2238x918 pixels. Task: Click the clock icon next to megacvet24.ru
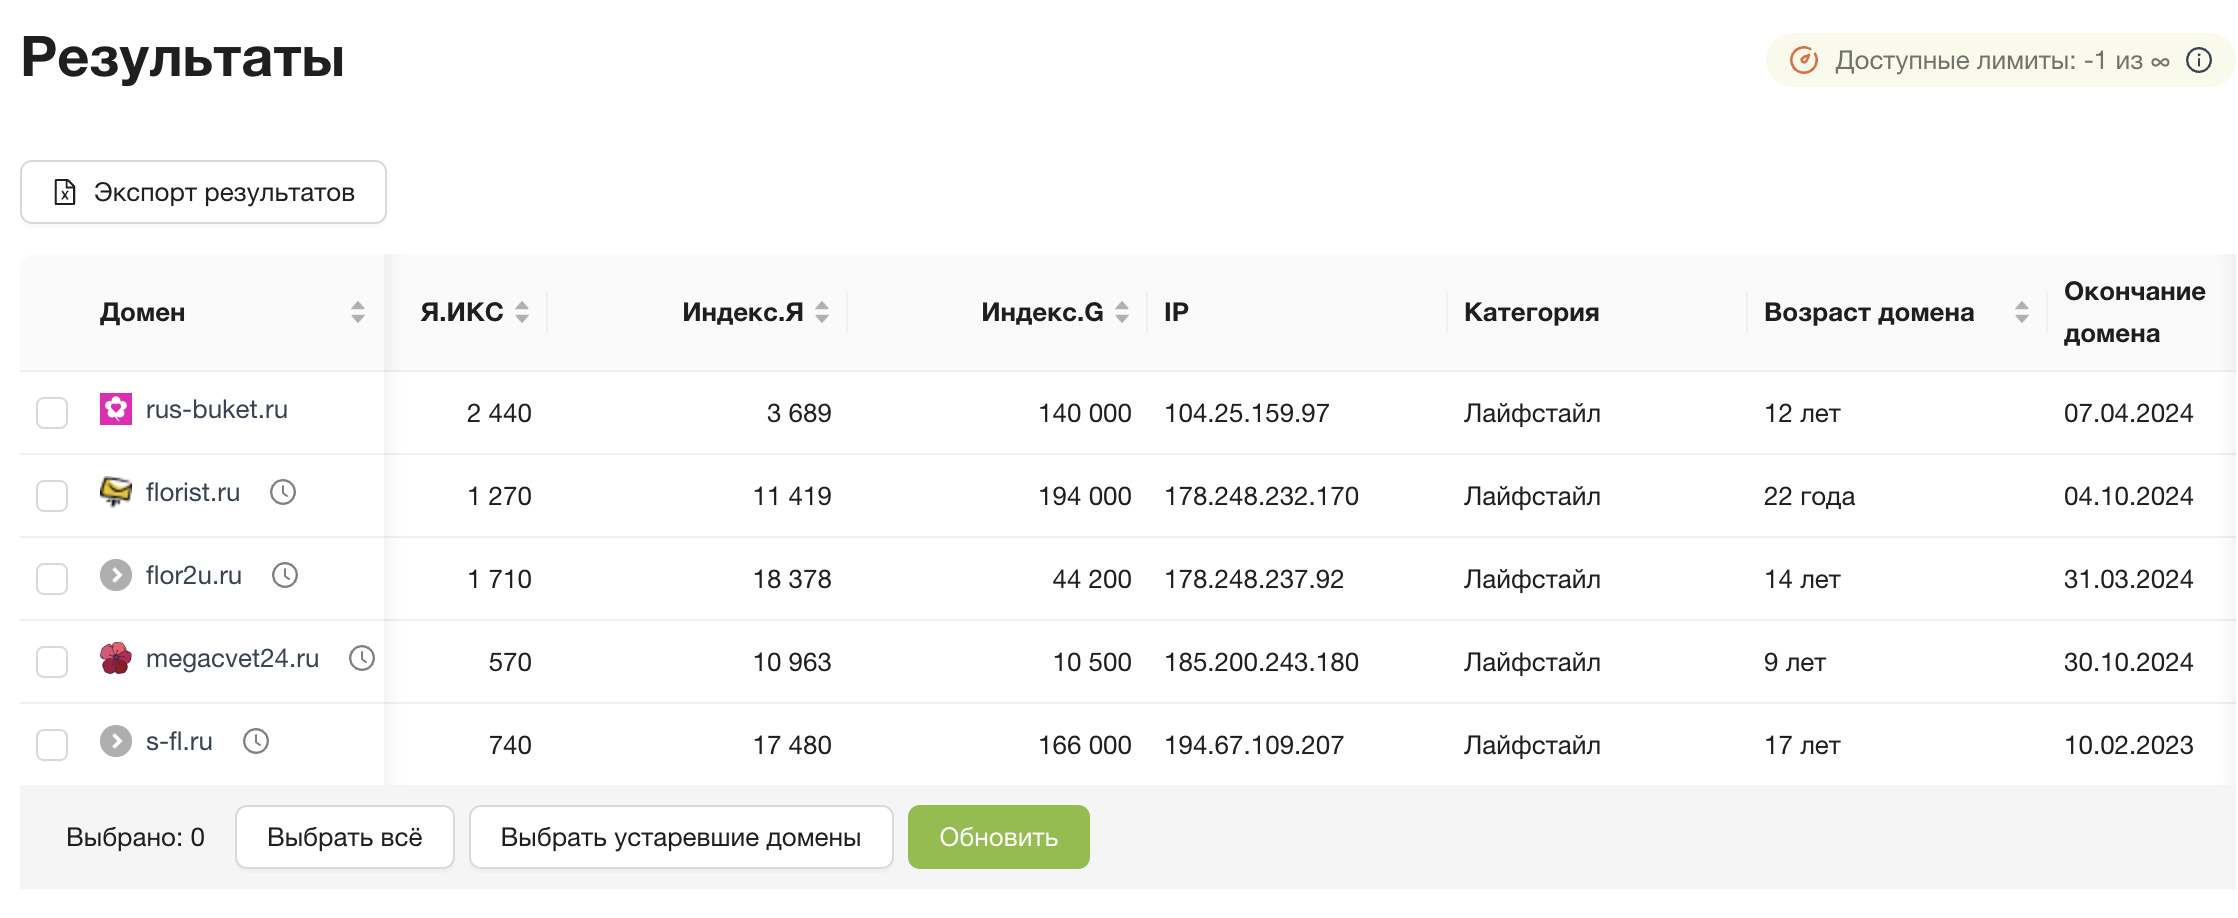[x=362, y=658]
